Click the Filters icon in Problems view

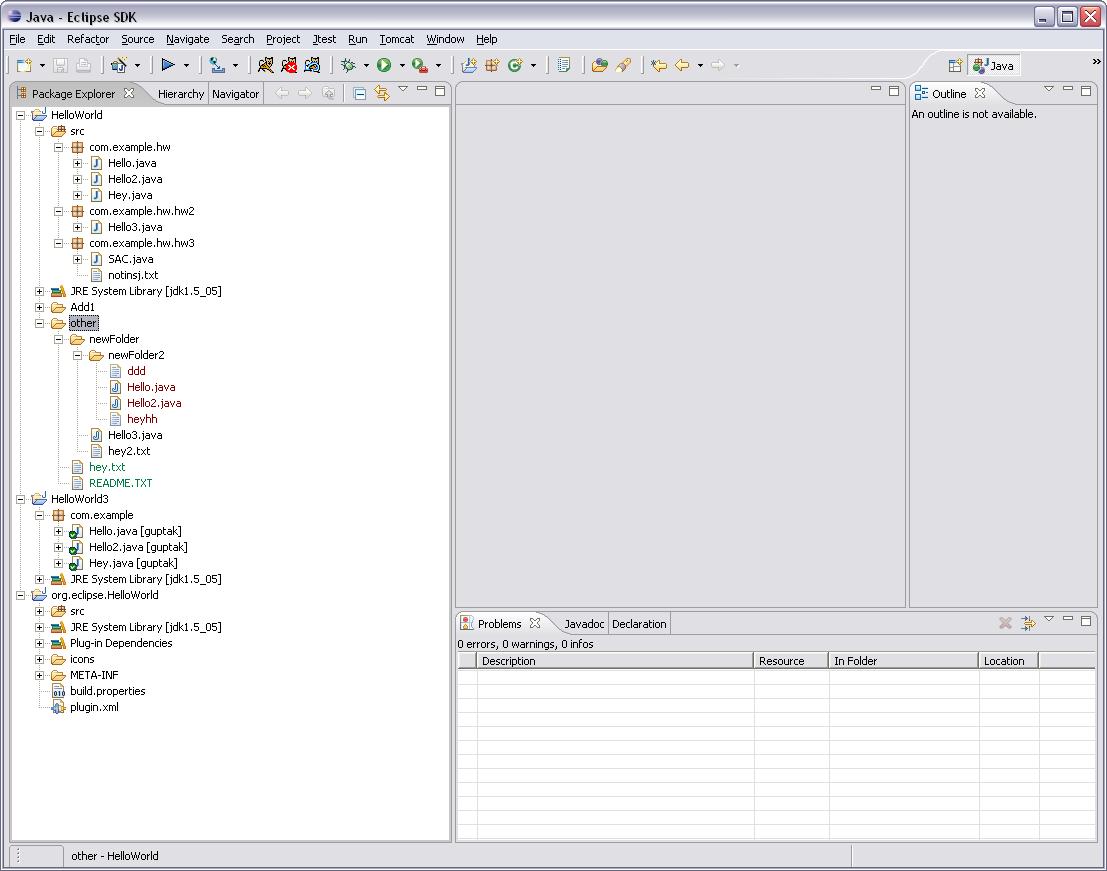[x=1028, y=623]
